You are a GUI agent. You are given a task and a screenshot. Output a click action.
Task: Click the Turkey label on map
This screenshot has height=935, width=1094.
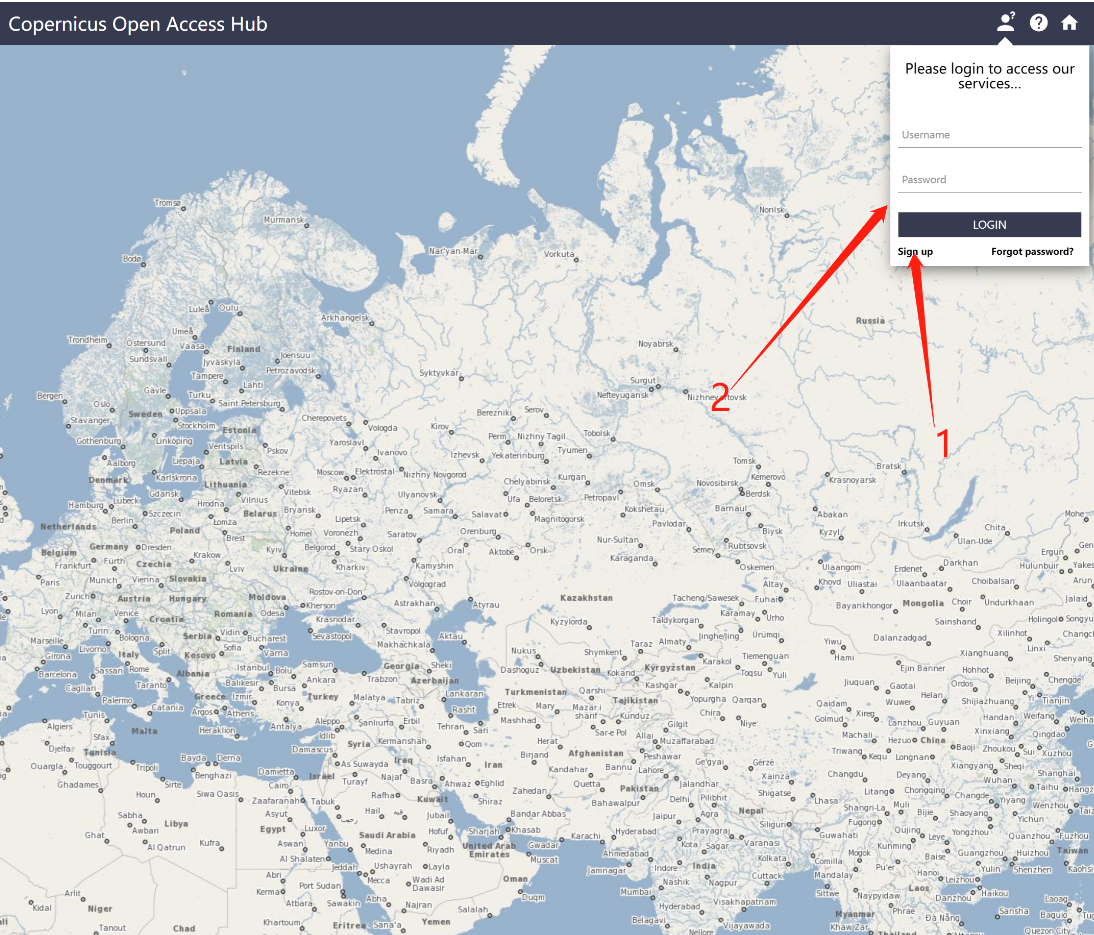point(322,696)
